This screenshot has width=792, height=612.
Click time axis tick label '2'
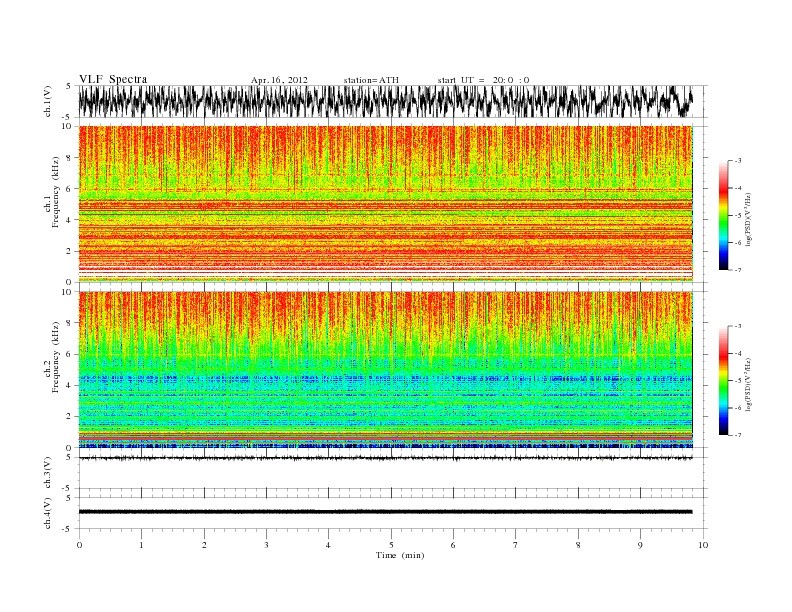[204, 545]
